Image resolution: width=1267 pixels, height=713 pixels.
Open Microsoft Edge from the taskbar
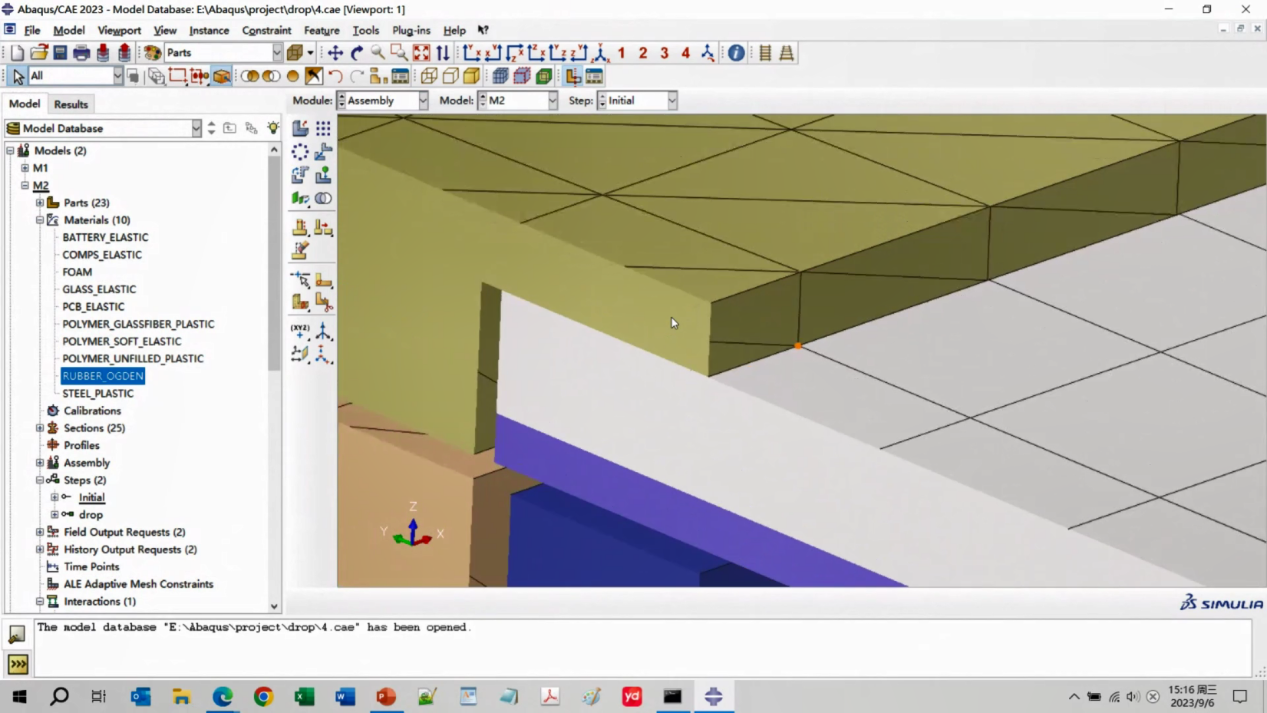tap(222, 696)
